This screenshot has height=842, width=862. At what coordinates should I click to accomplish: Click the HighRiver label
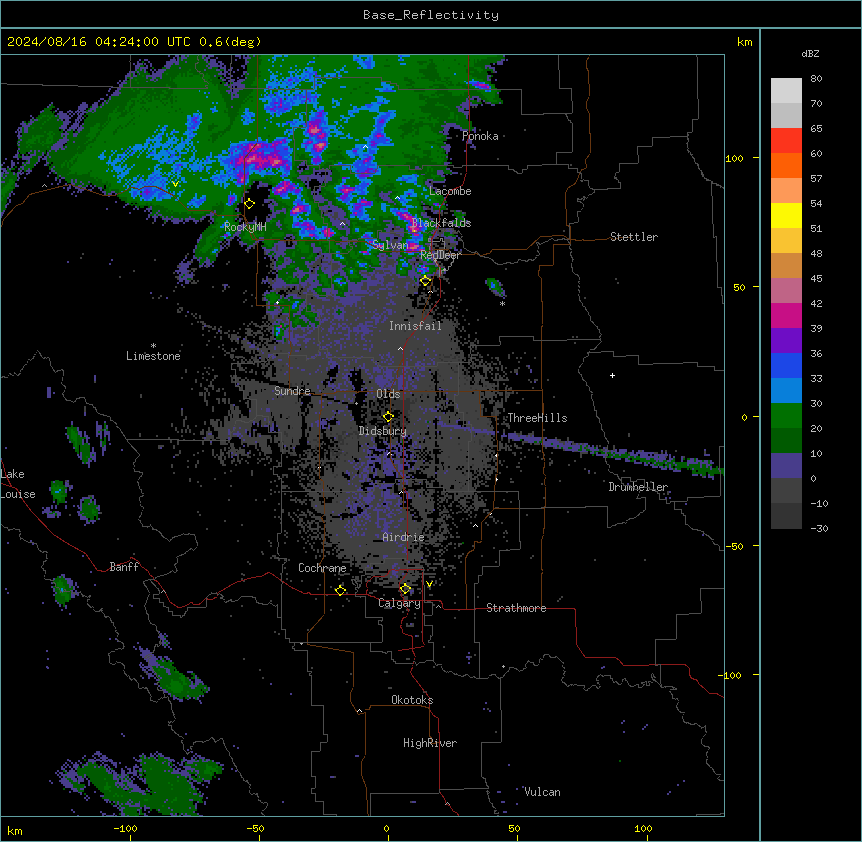pos(430,743)
